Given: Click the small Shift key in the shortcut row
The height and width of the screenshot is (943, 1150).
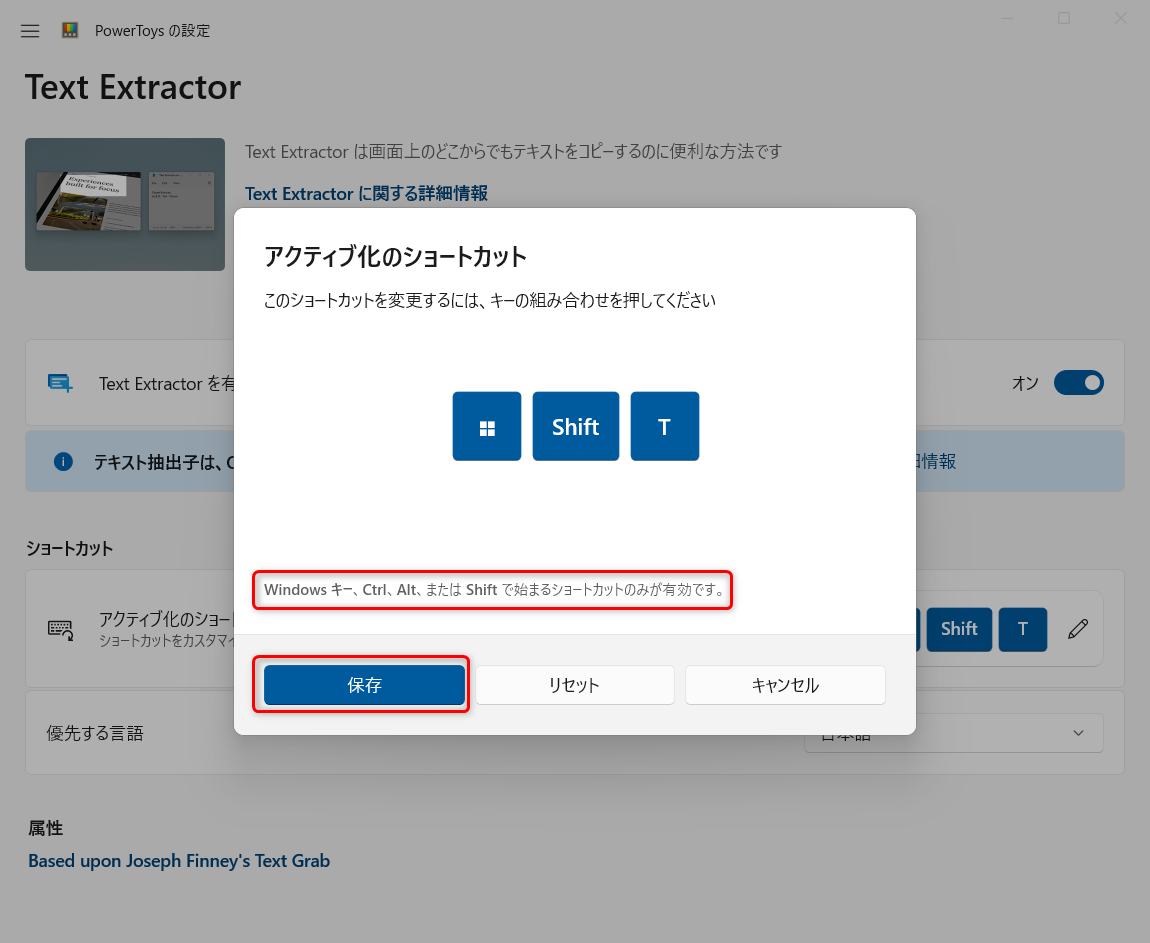Looking at the screenshot, I should [959, 629].
